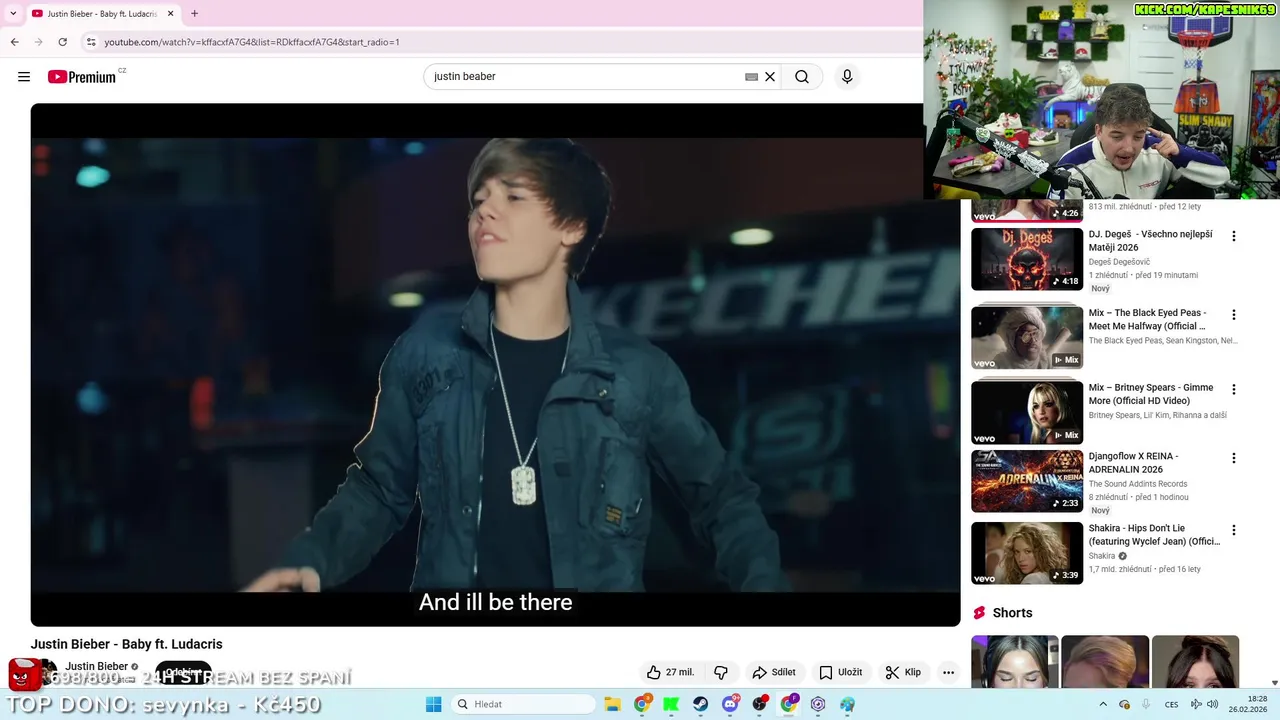Open options for DJ. Degeš video
Viewport: 1280px width, 720px height.
pyautogui.click(x=1233, y=236)
